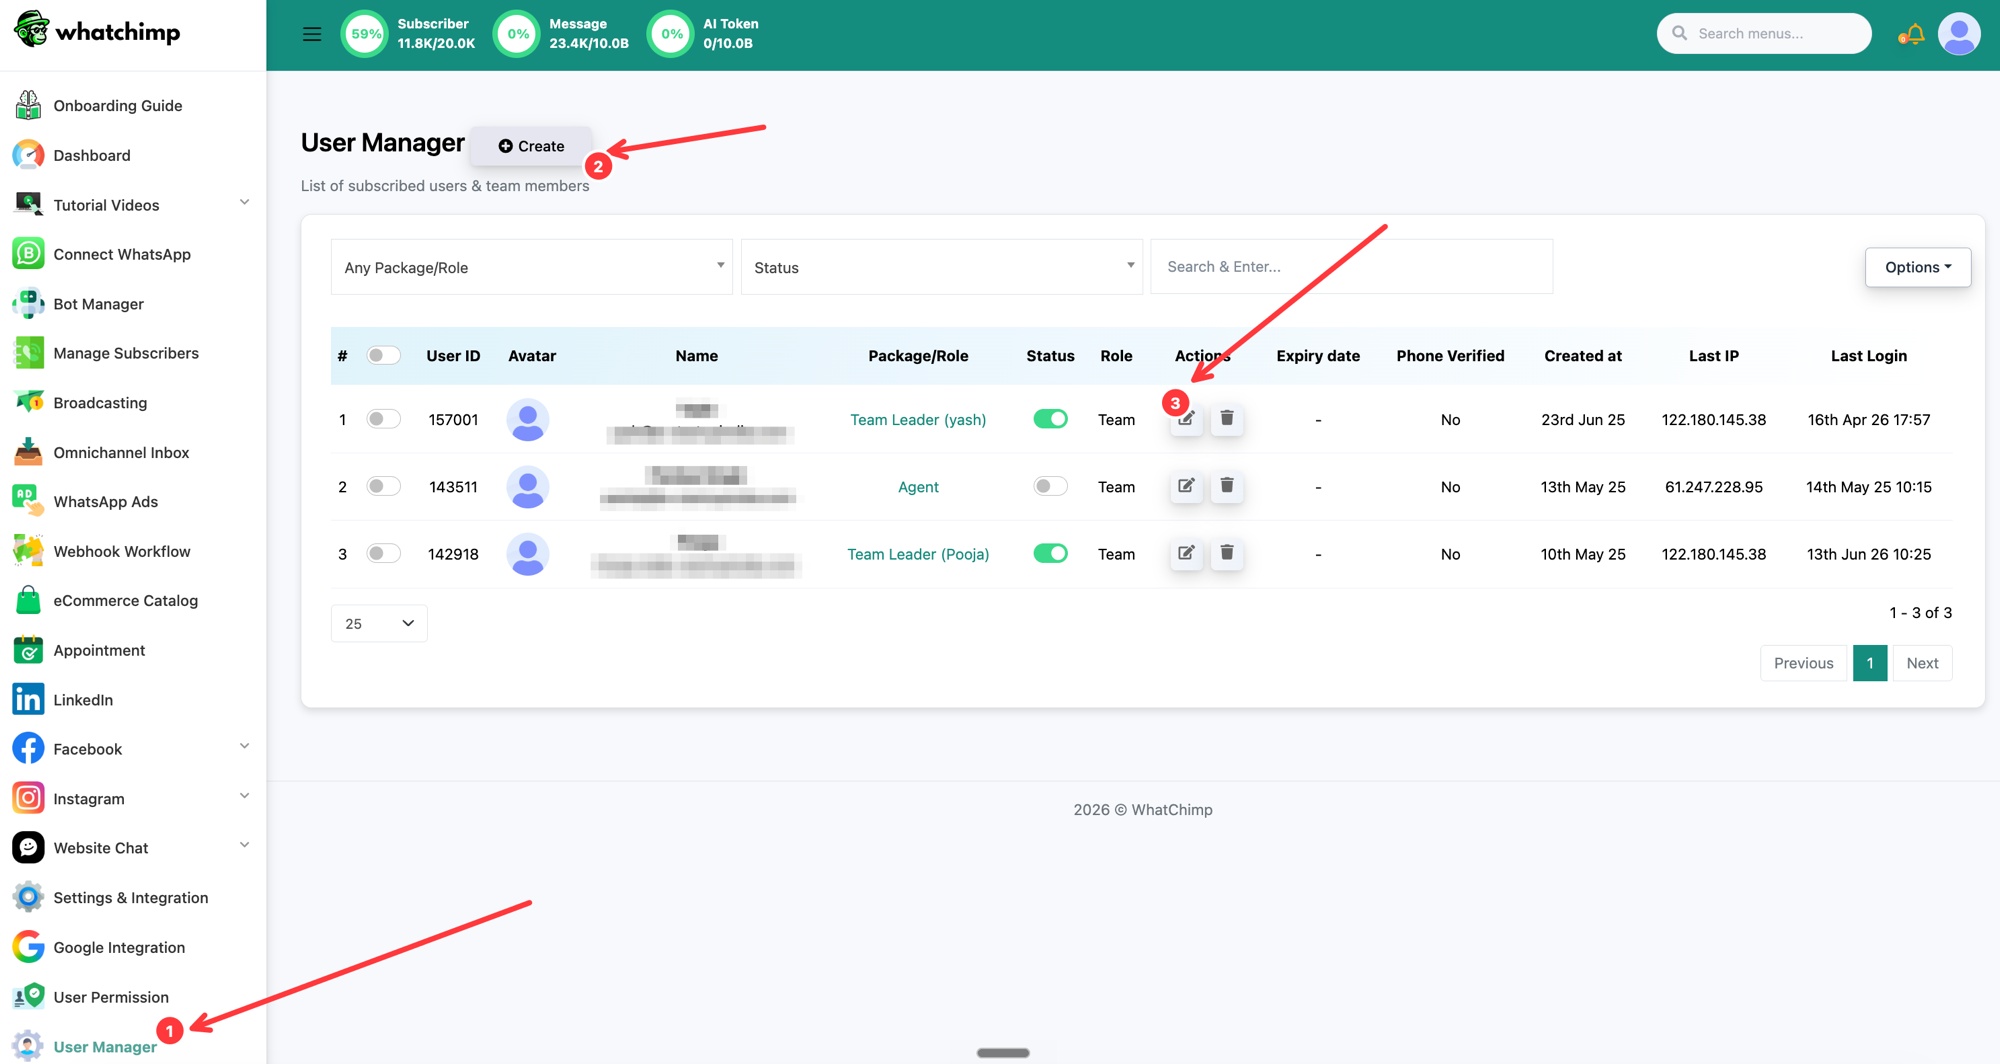Screen dimensions: 2000x1064
Task: Toggle the row selector for user 142918
Action: [x=383, y=553]
